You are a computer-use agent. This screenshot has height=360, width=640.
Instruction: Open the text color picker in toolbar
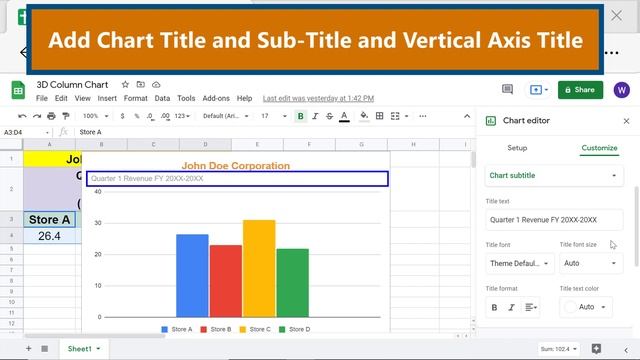(344, 117)
